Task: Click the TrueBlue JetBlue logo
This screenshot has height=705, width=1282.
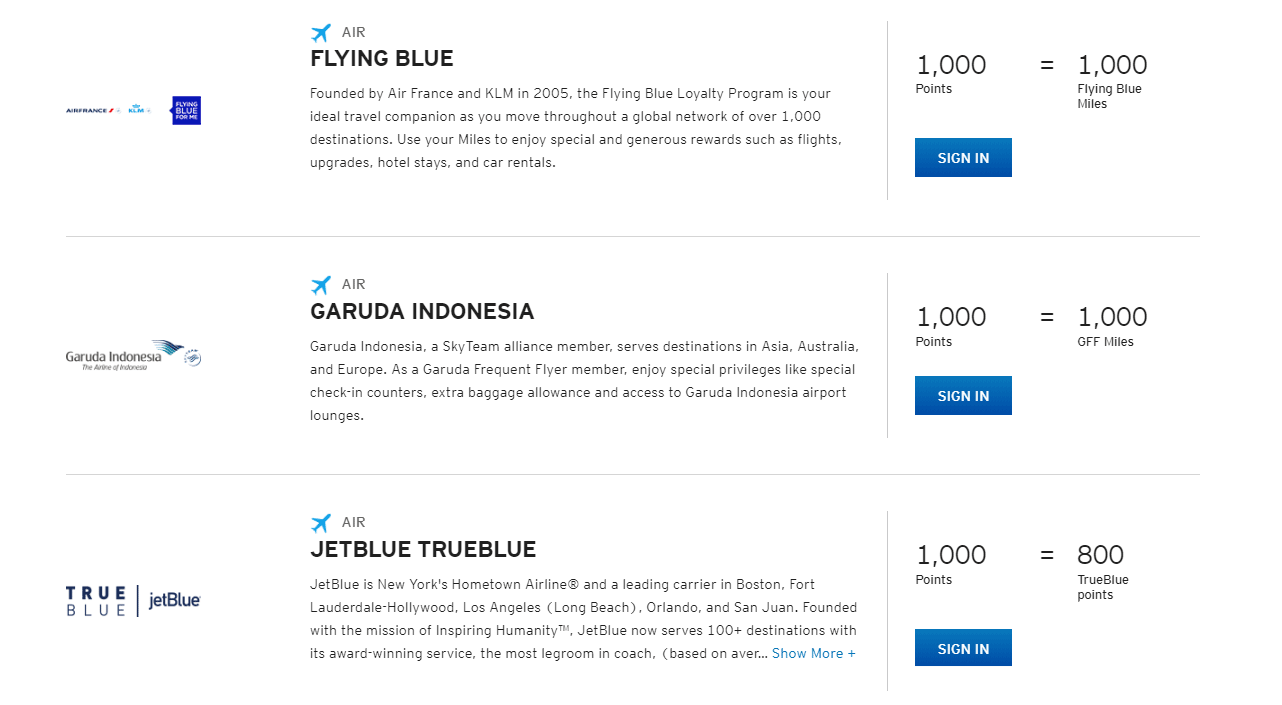Action: pos(133,600)
